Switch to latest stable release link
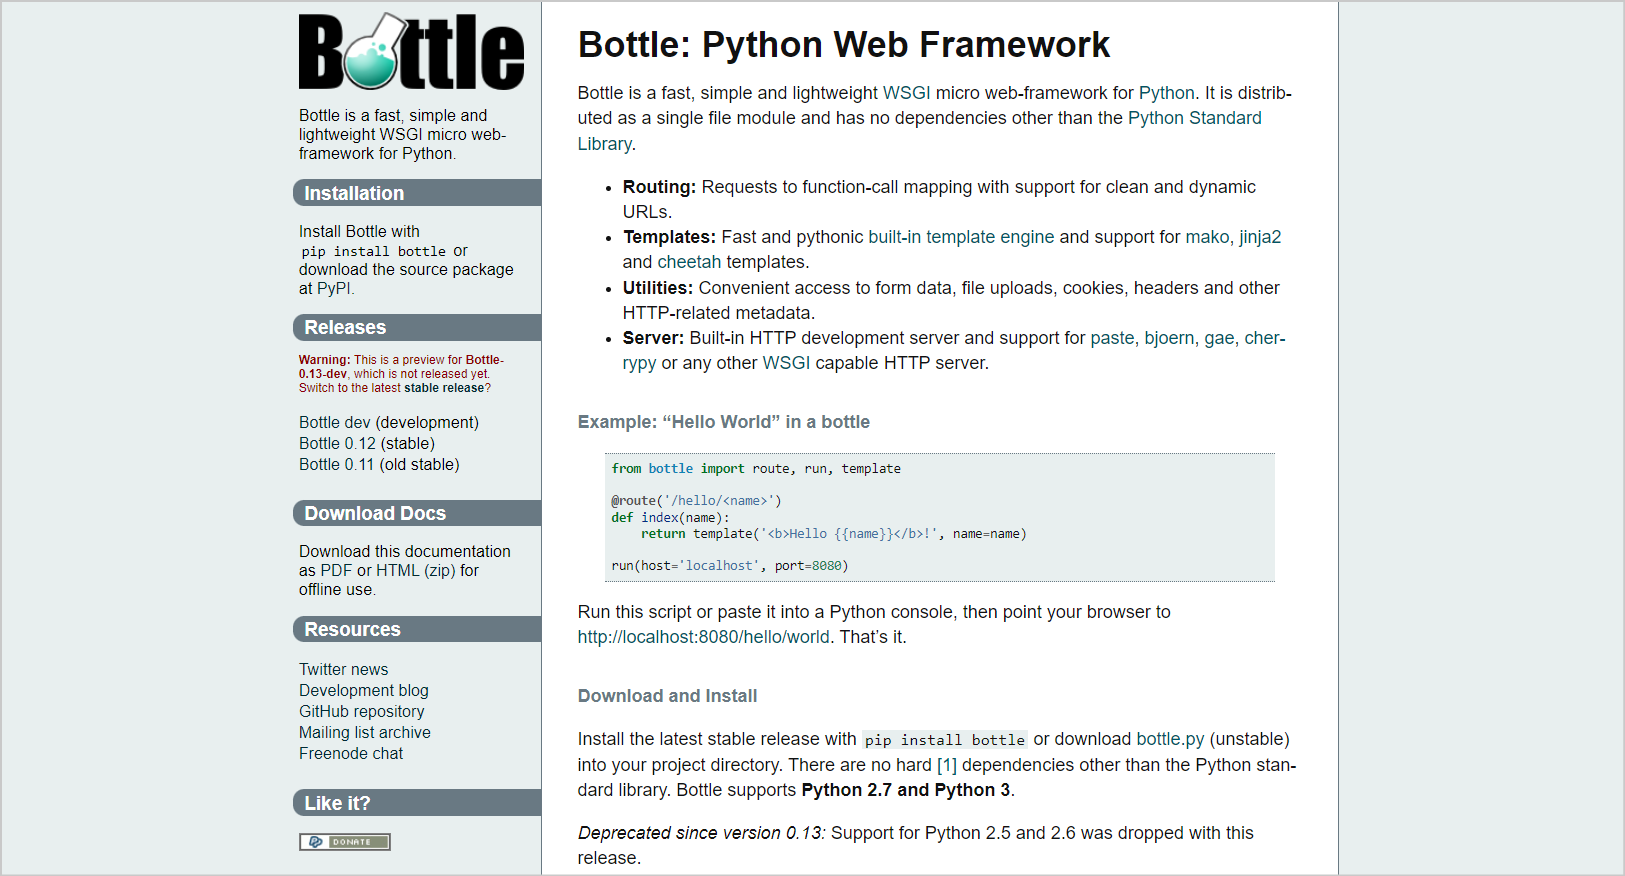The image size is (1625, 876). click(444, 388)
